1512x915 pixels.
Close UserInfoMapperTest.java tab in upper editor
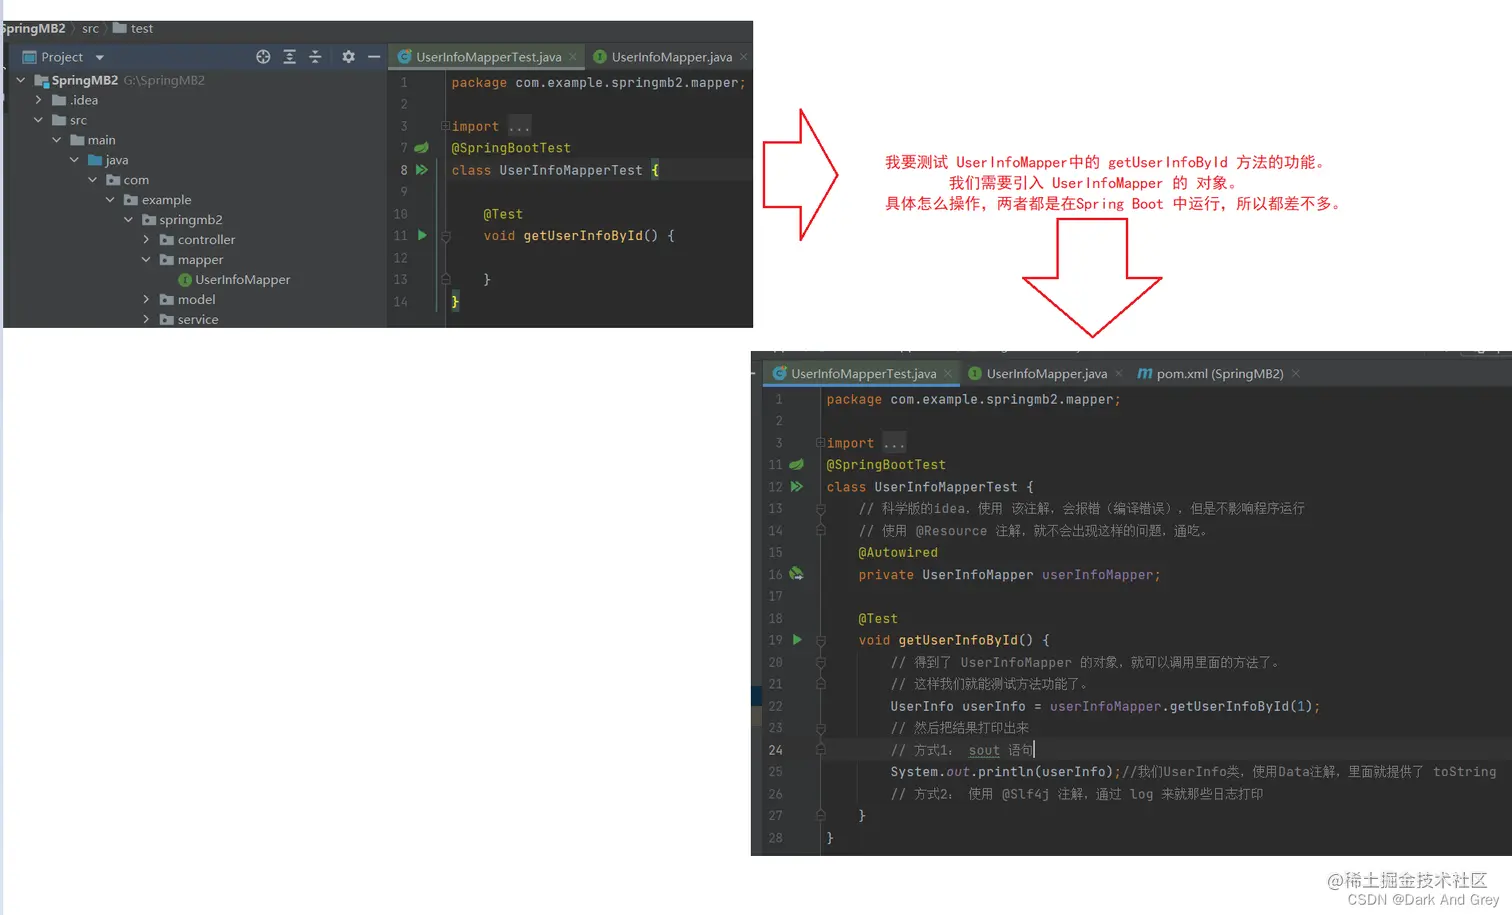(573, 57)
